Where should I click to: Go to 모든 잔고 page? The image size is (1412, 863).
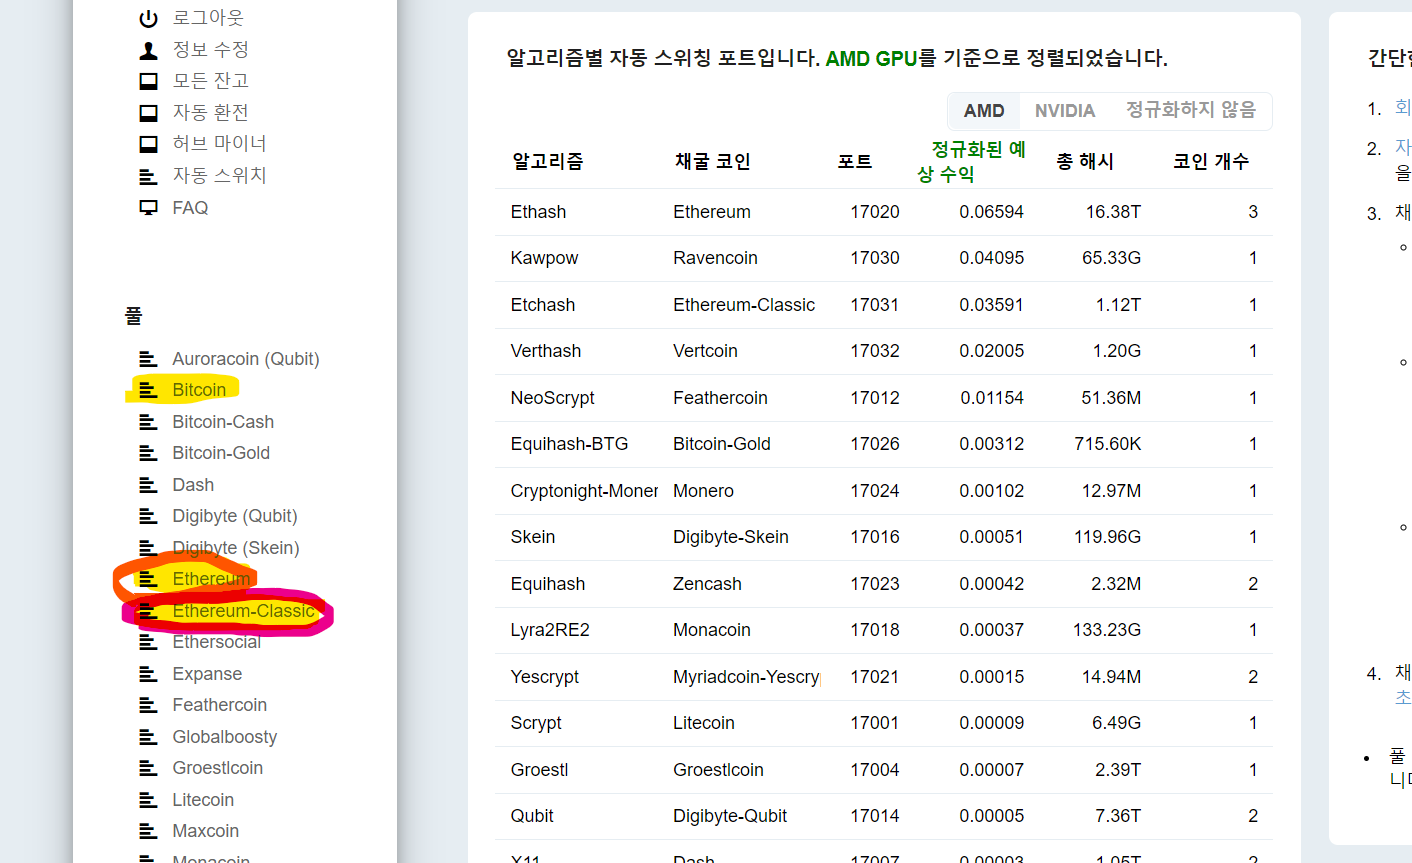pyautogui.click(x=211, y=81)
